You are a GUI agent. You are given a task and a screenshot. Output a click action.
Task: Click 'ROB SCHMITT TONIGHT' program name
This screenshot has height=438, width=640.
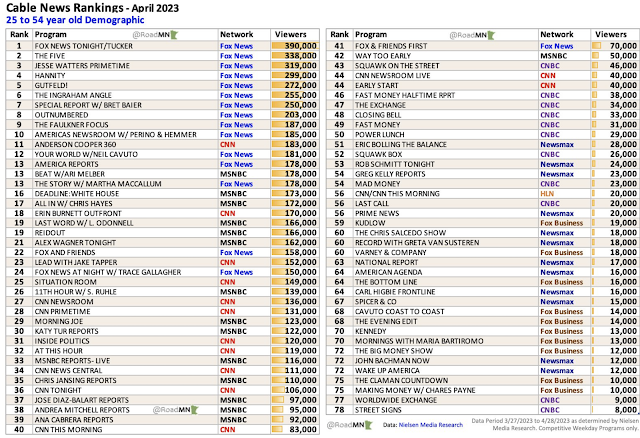tap(395, 164)
